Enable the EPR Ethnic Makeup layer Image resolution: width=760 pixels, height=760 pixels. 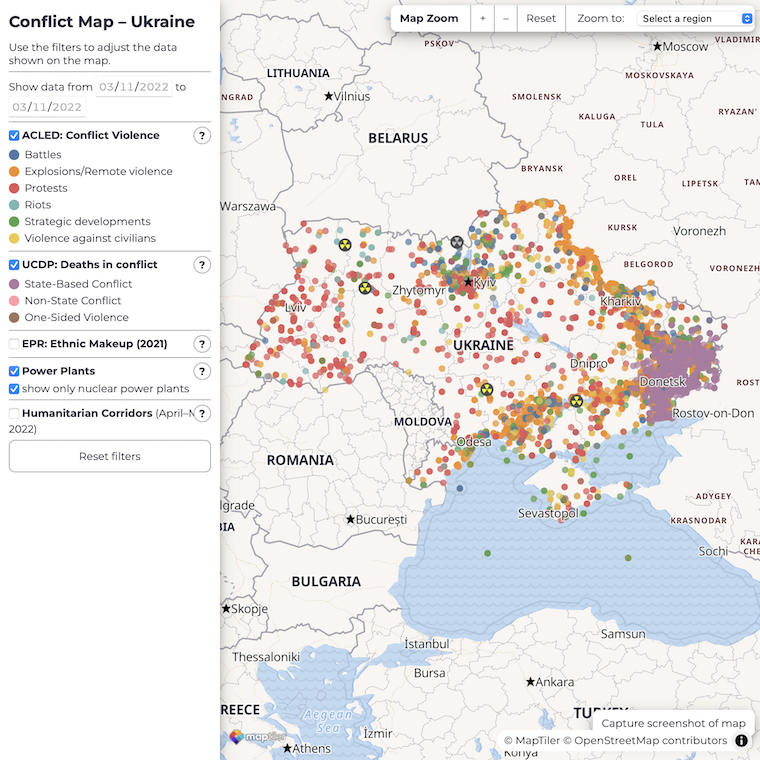[x=14, y=344]
